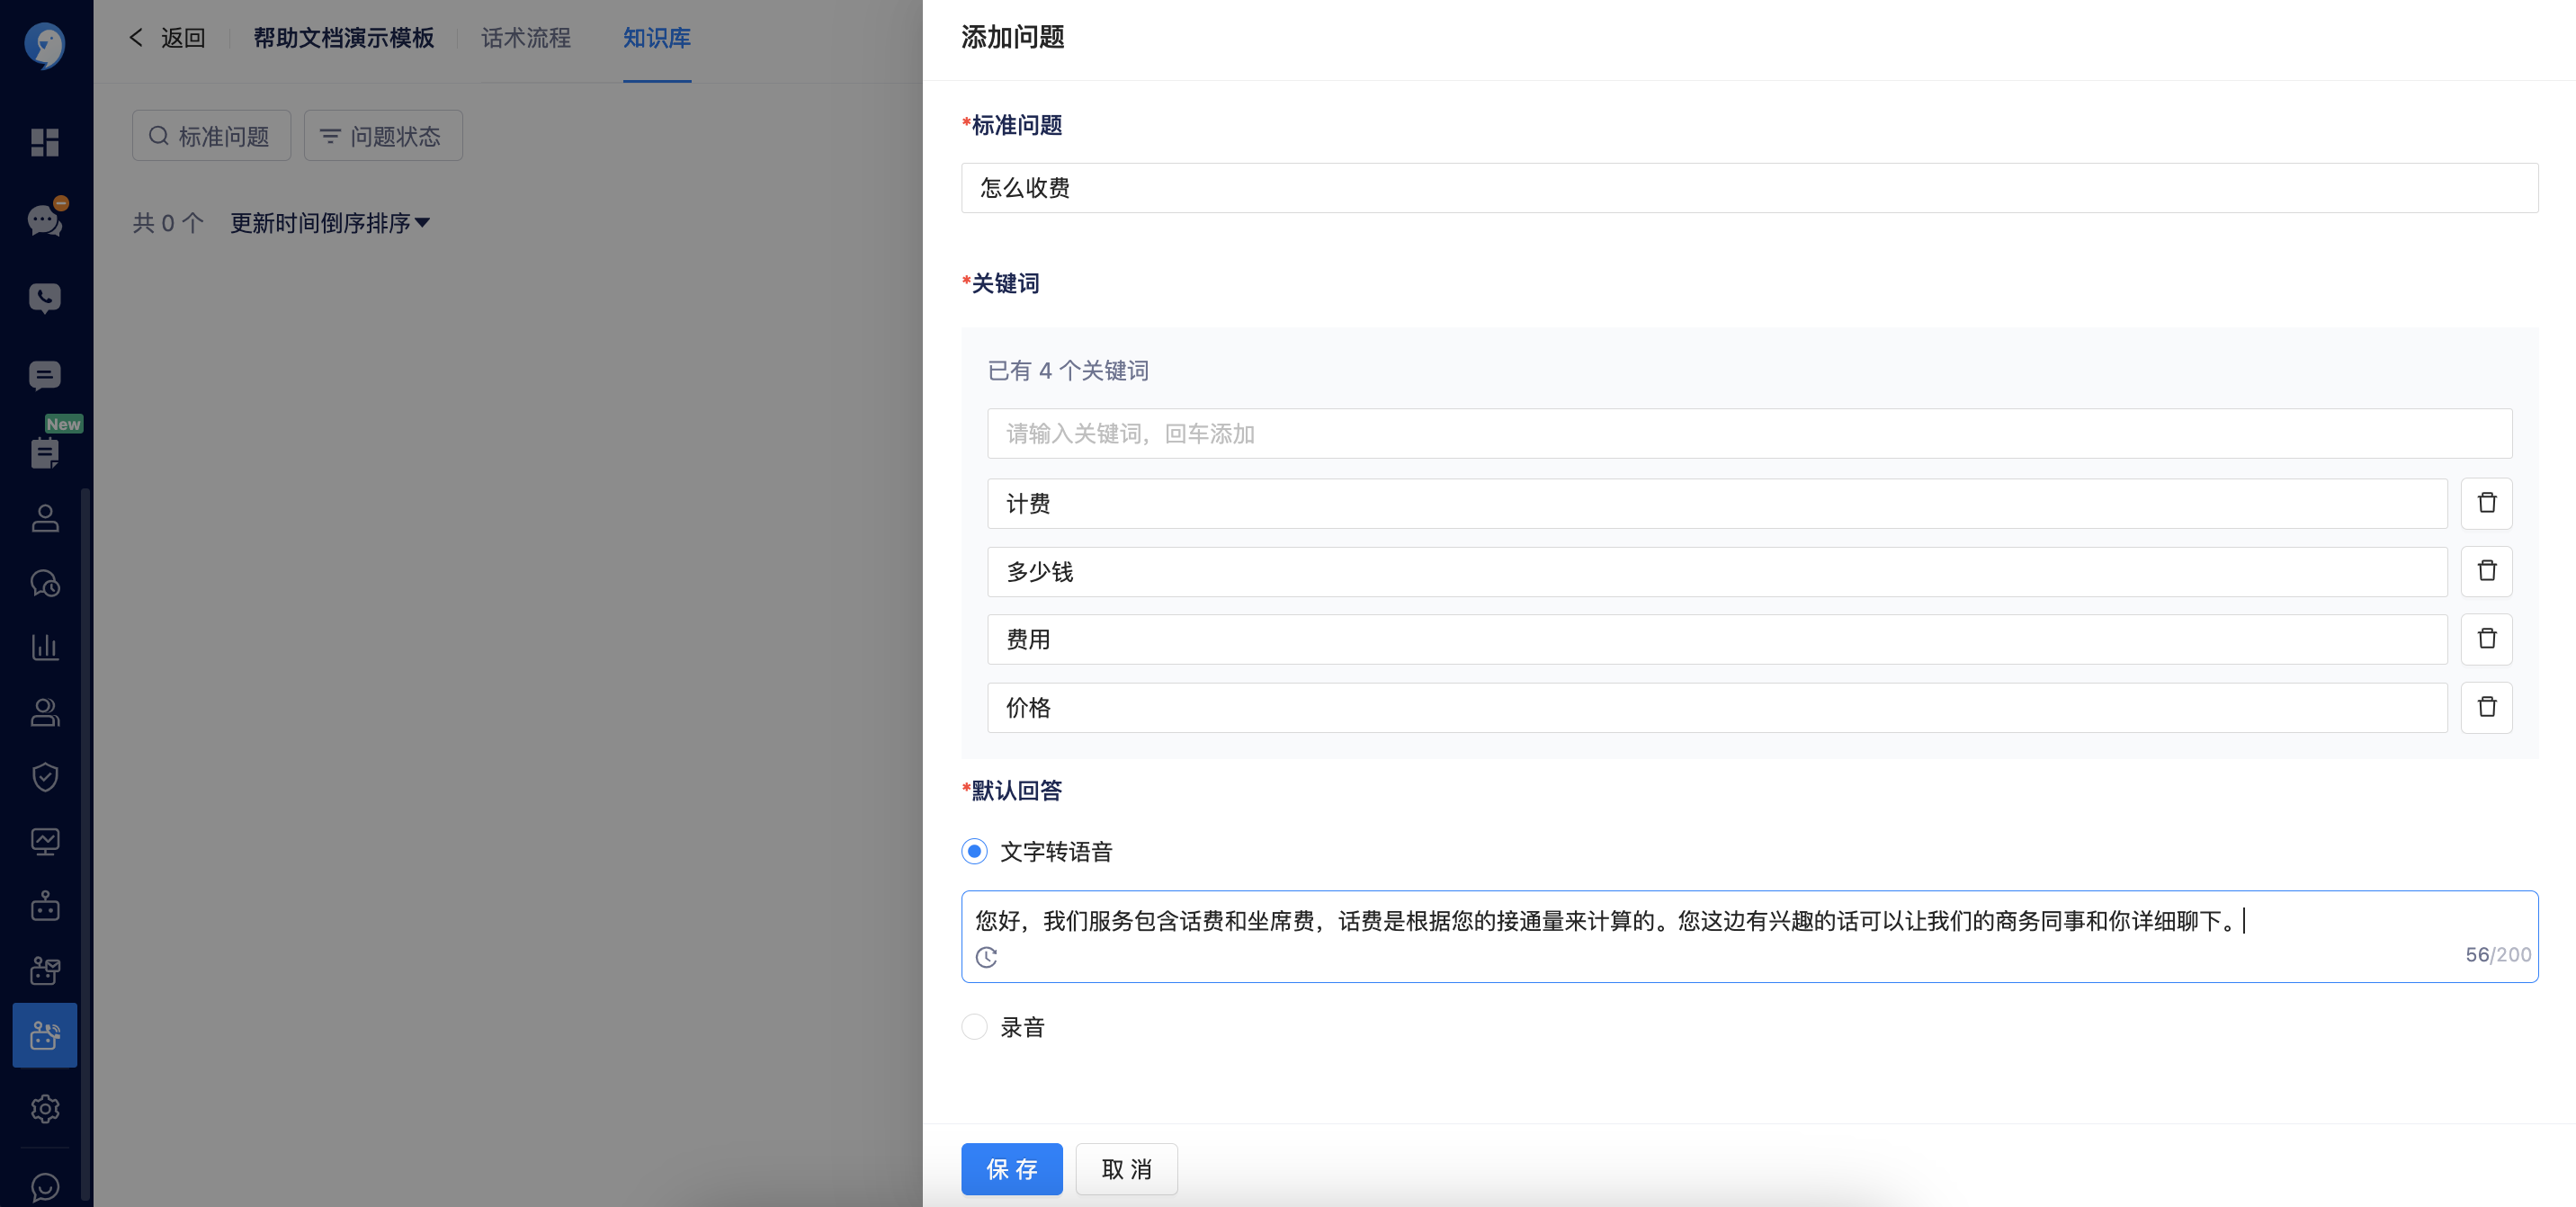Screen dimensions: 2576x1207
Task: Delete the keyword 计费
Action: pyautogui.click(x=2486, y=503)
